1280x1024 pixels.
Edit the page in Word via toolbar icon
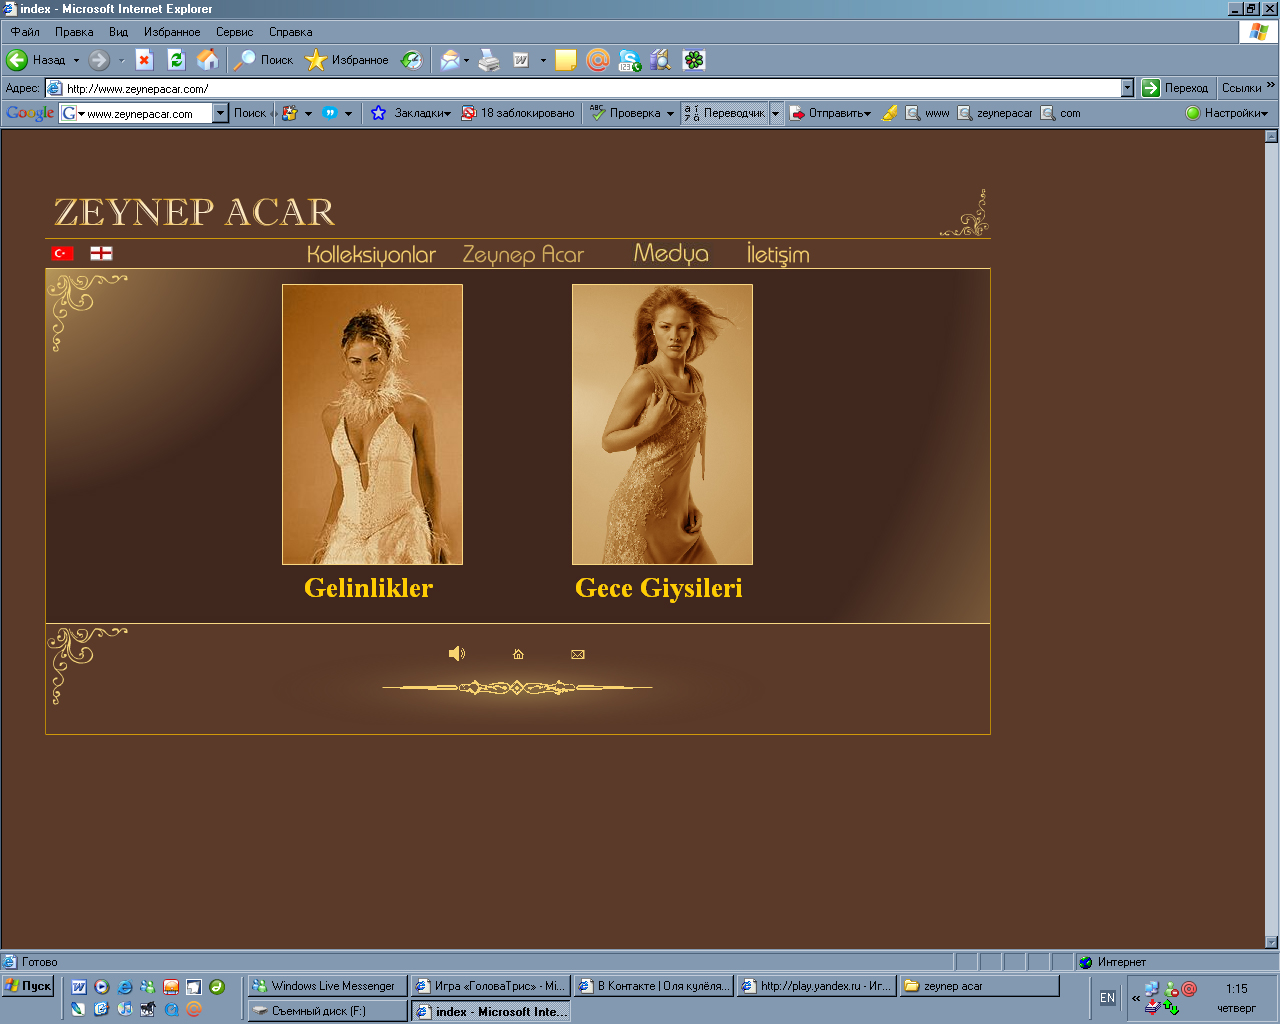520,60
